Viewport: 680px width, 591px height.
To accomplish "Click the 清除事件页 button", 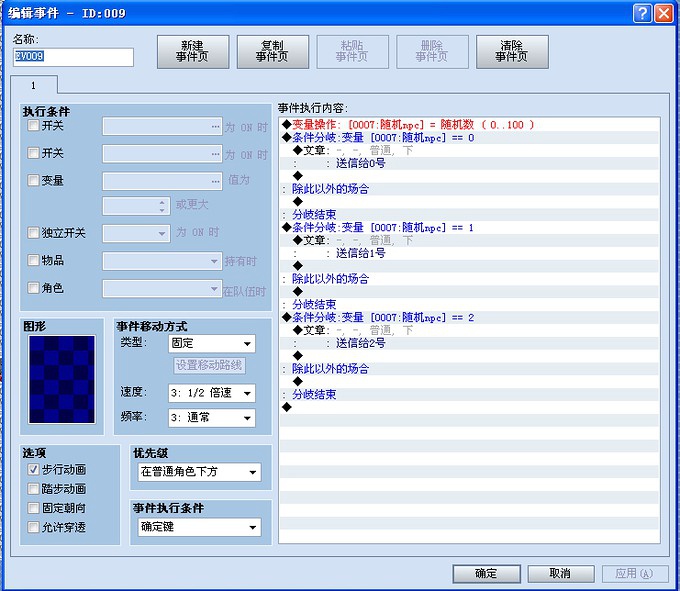I will (x=512, y=52).
